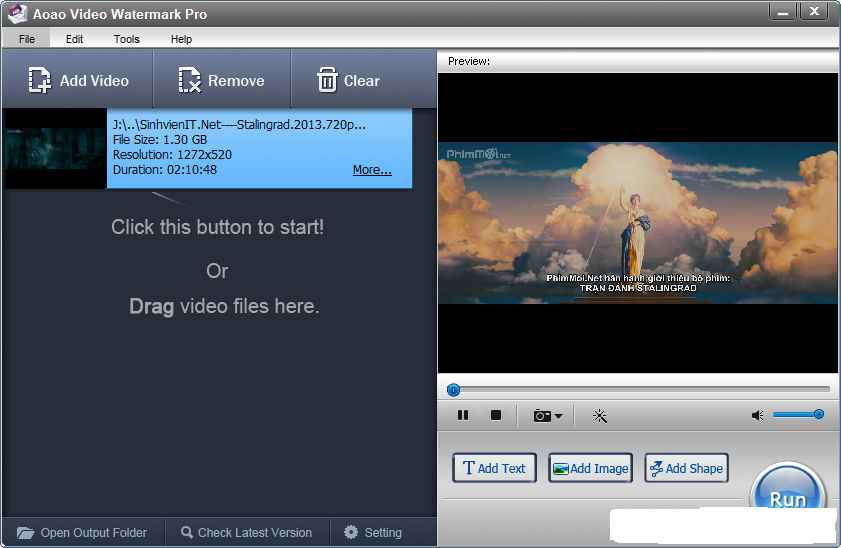
Task: Click the video preview area
Action: coord(638,223)
